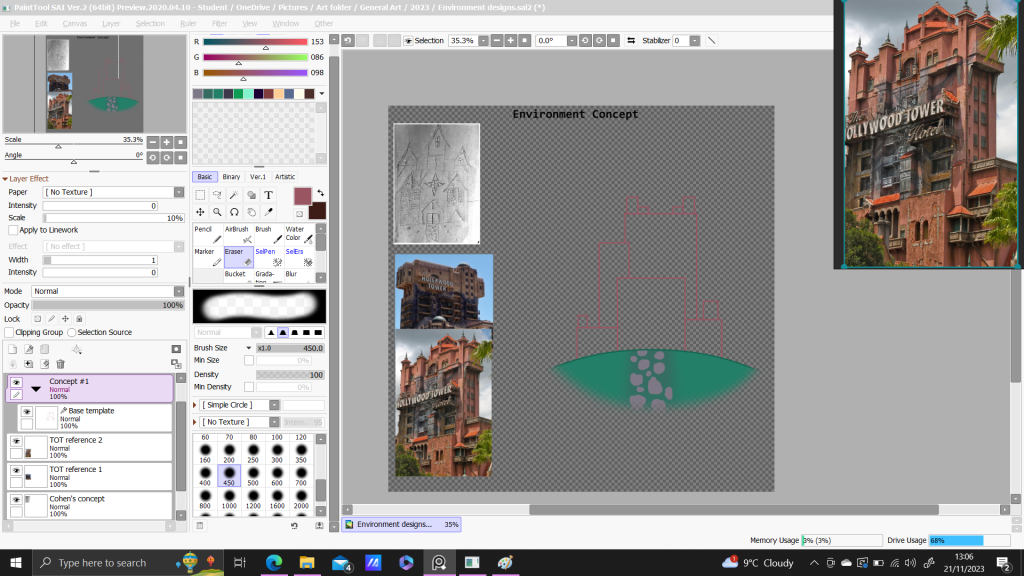Check Apply to Linework option
This screenshot has height=576, width=1024.
(13, 230)
